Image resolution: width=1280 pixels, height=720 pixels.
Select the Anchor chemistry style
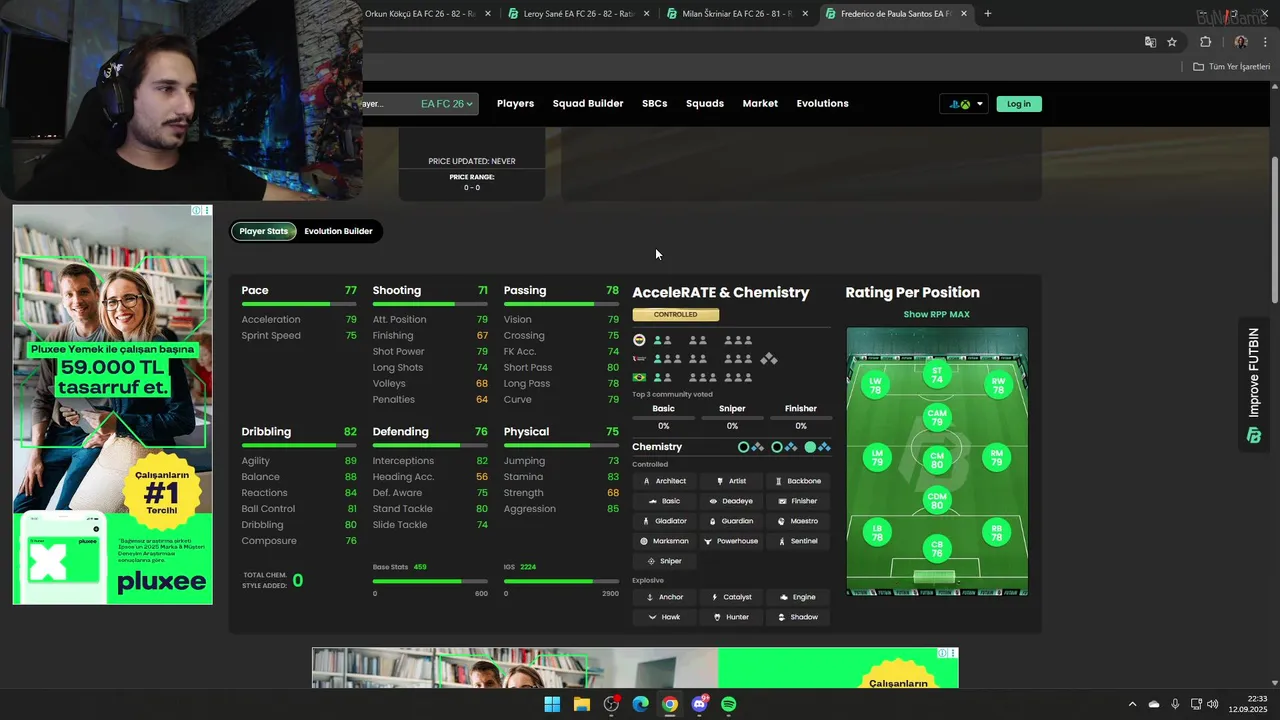664,597
